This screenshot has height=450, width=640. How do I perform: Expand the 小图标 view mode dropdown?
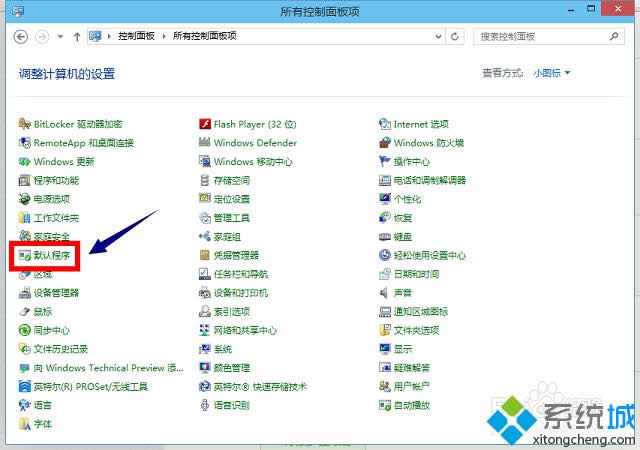coord(552,73)
